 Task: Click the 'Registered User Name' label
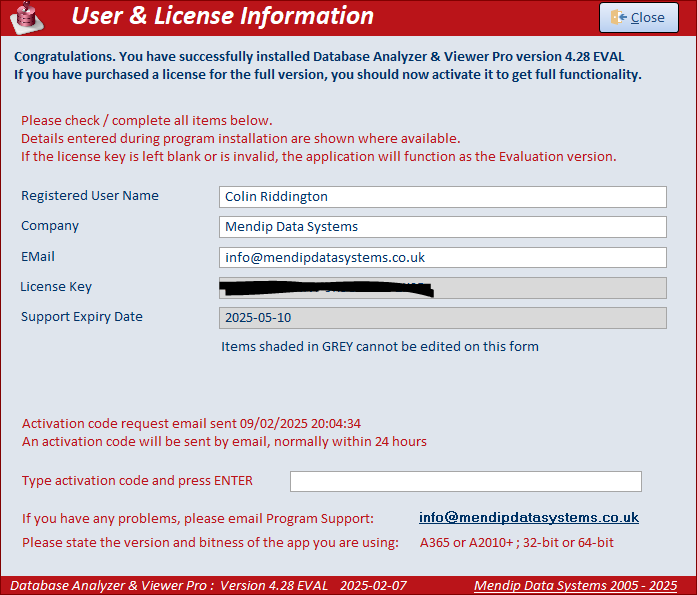pos(90,196)
